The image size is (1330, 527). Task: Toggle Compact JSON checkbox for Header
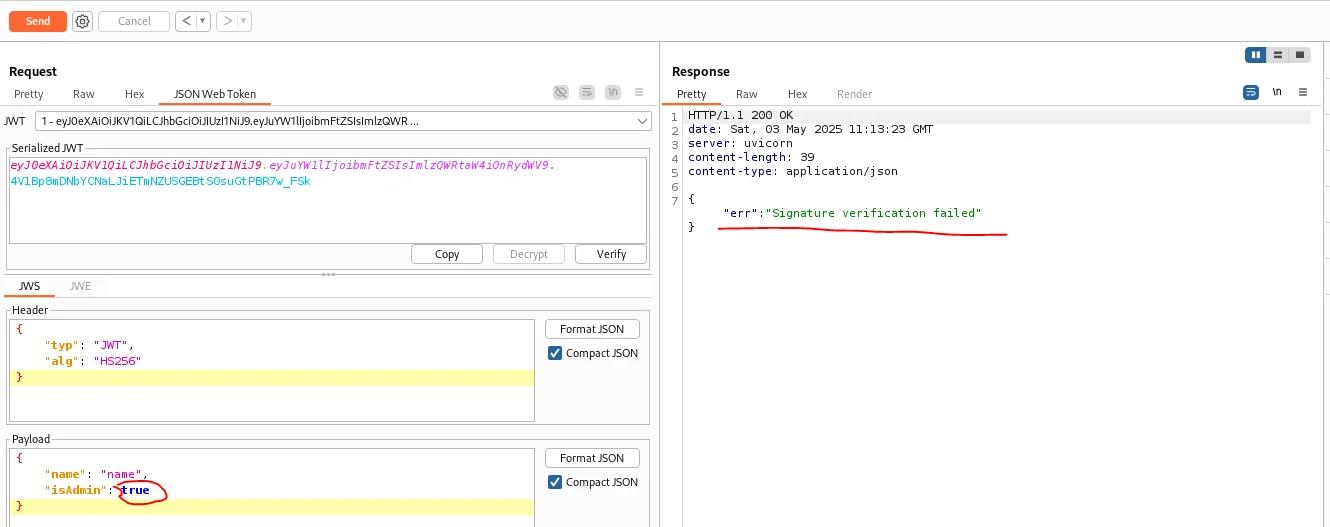click(555, 353)
